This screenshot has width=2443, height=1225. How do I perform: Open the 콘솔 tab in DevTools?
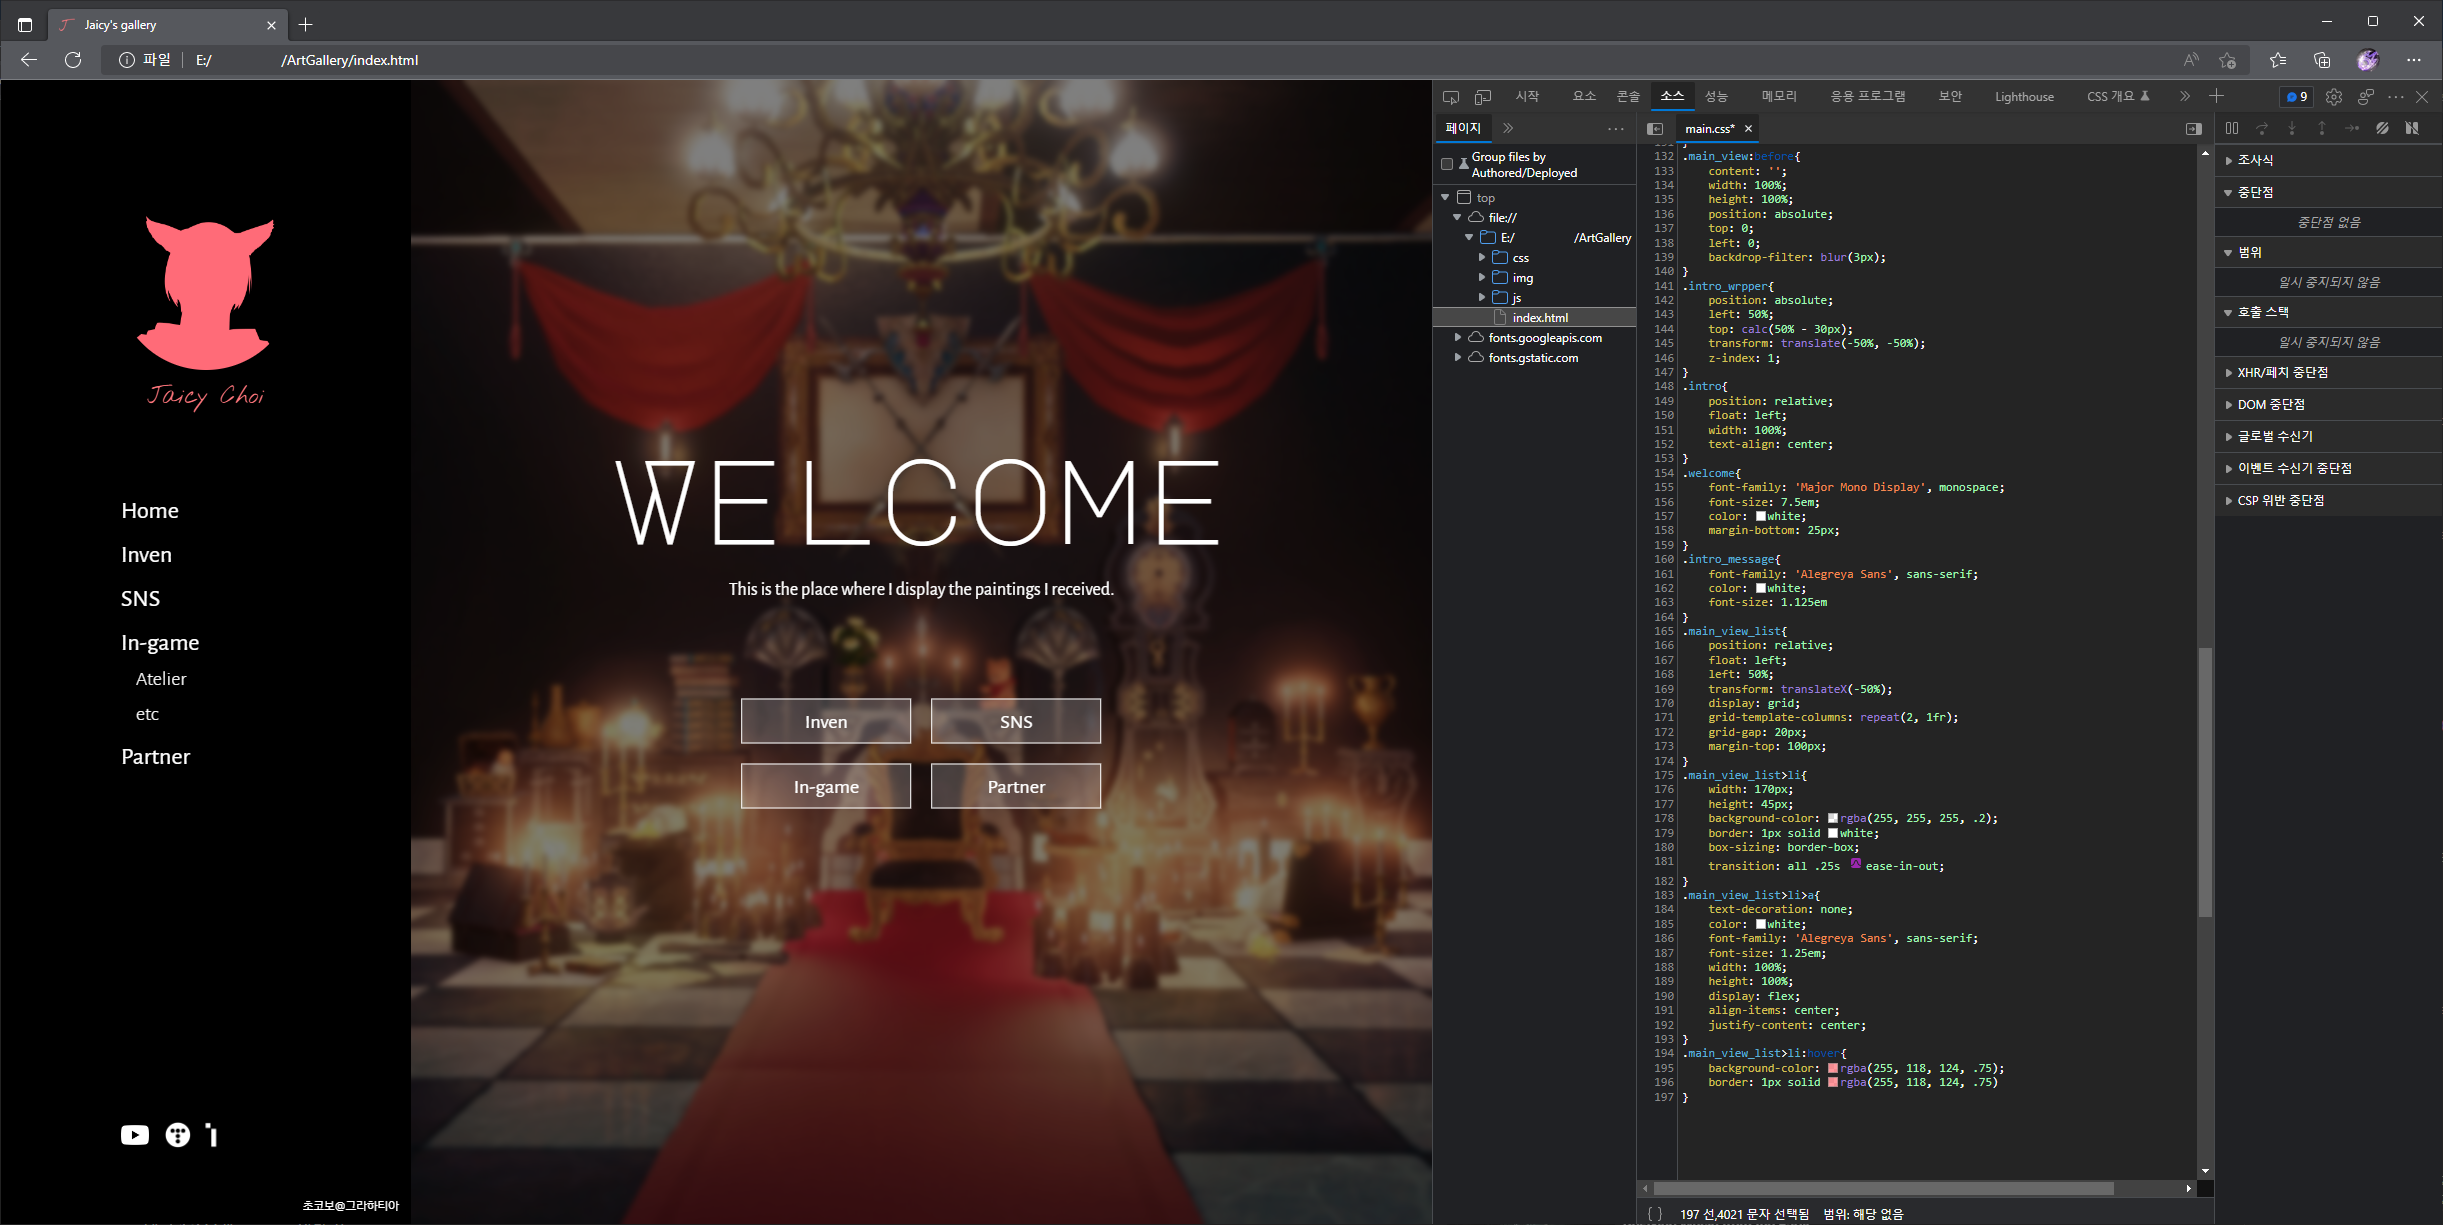(1628, 97)
